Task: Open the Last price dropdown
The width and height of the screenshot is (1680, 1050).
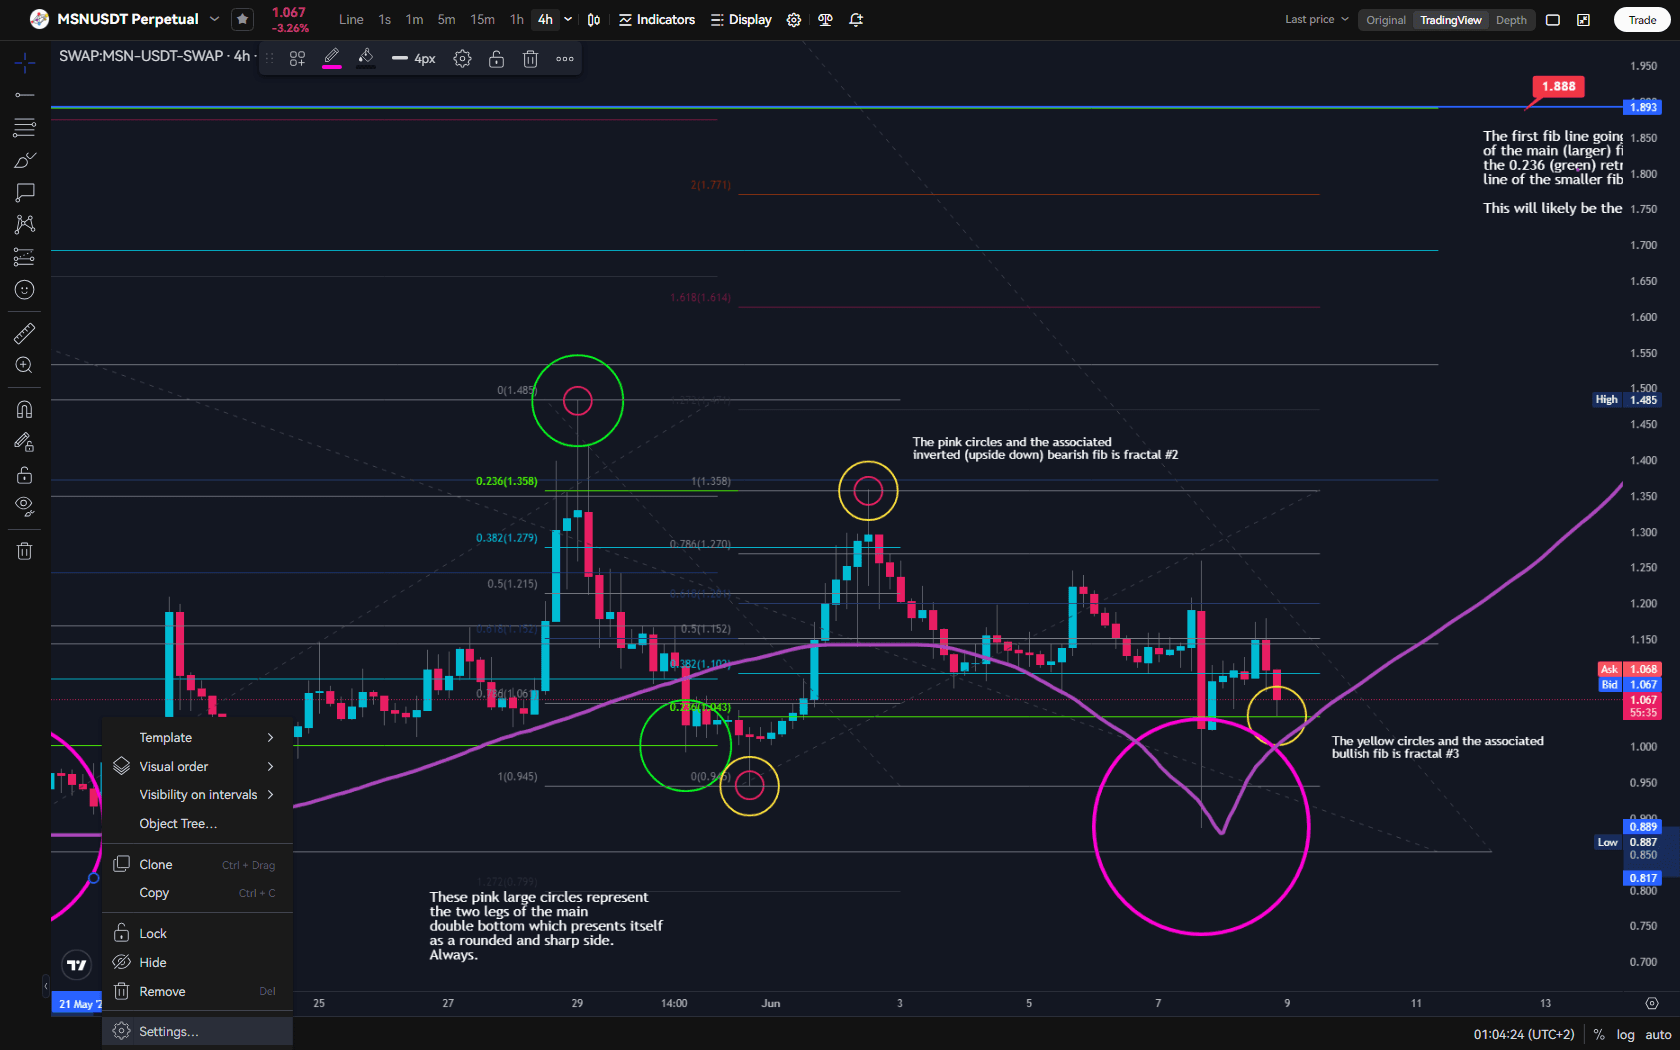Action: pos(1317,19)
